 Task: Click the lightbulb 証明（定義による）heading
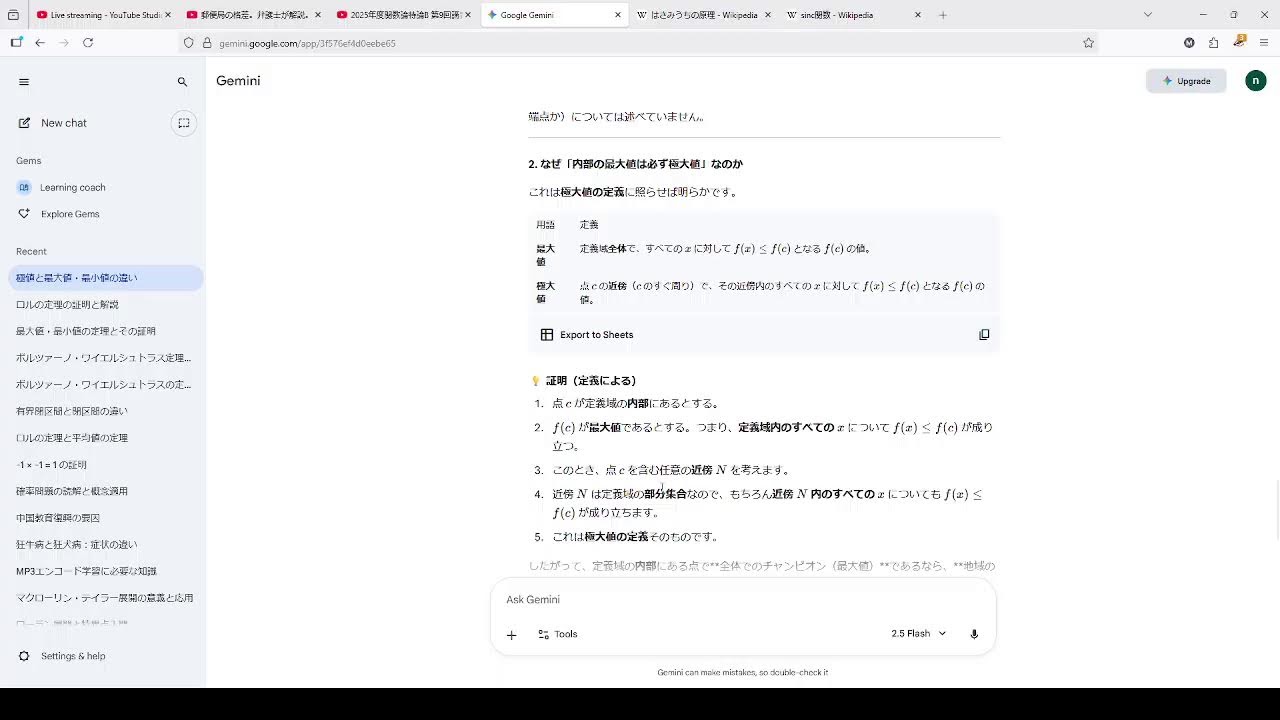[x=583, y=381]
